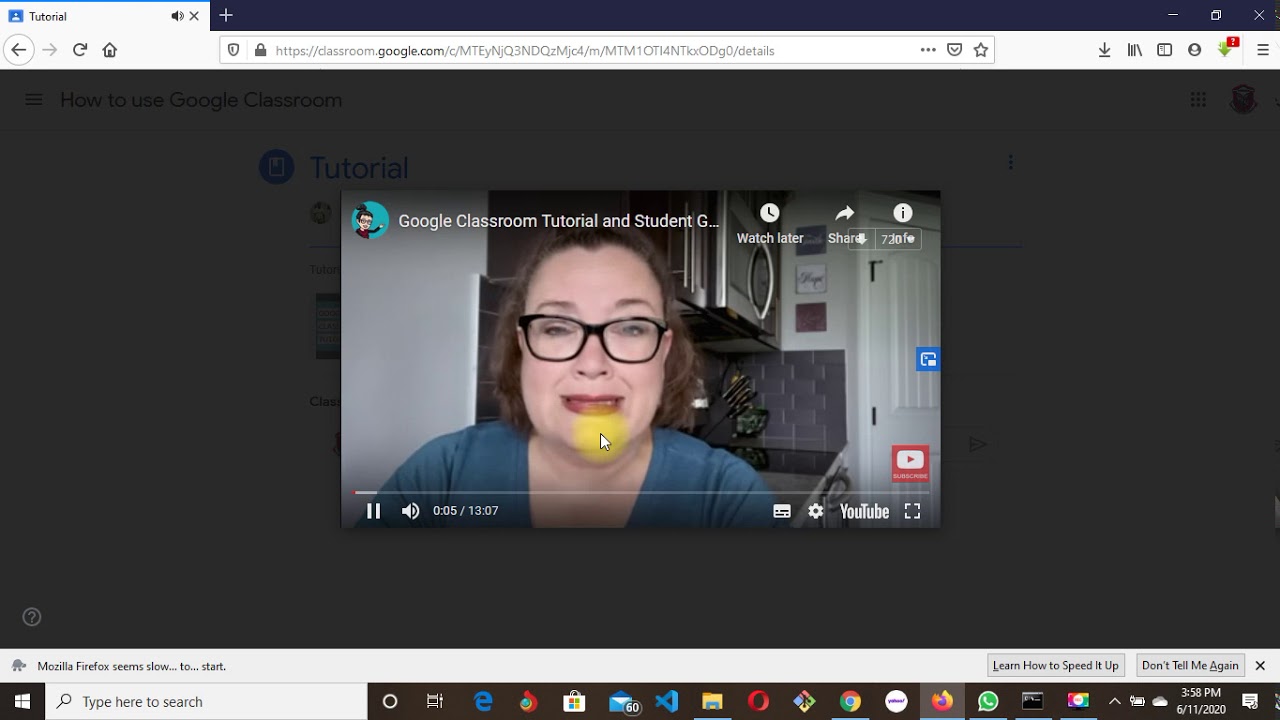
Task: Pop out video with picture-in-picture button
Action: [x=928, y=359]
